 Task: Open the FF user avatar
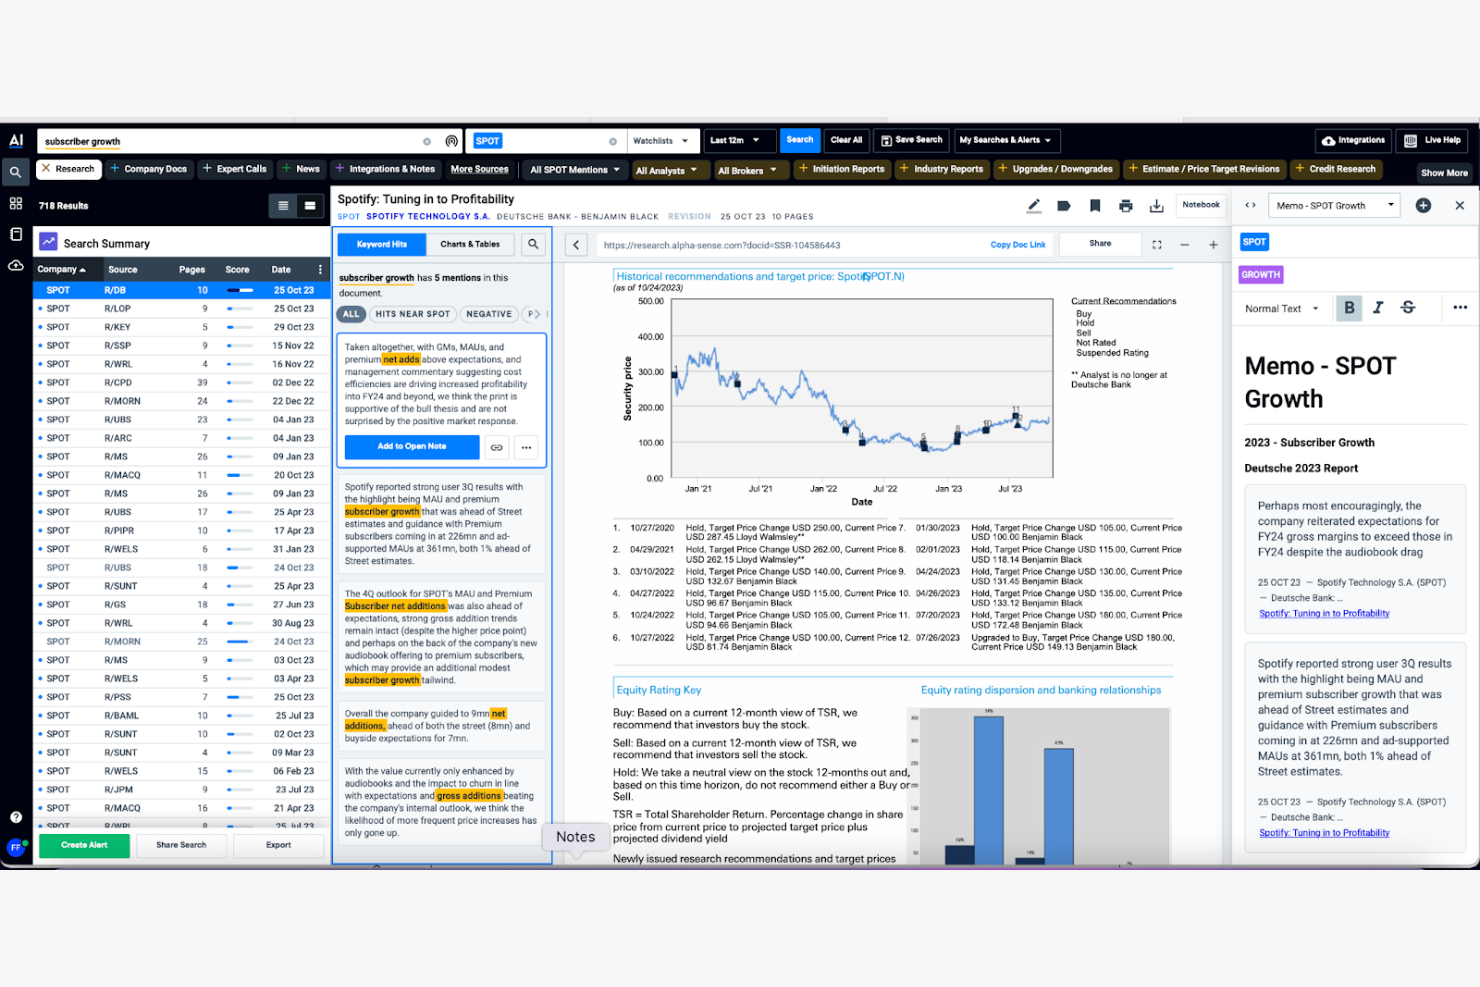(x=16, y=847)
